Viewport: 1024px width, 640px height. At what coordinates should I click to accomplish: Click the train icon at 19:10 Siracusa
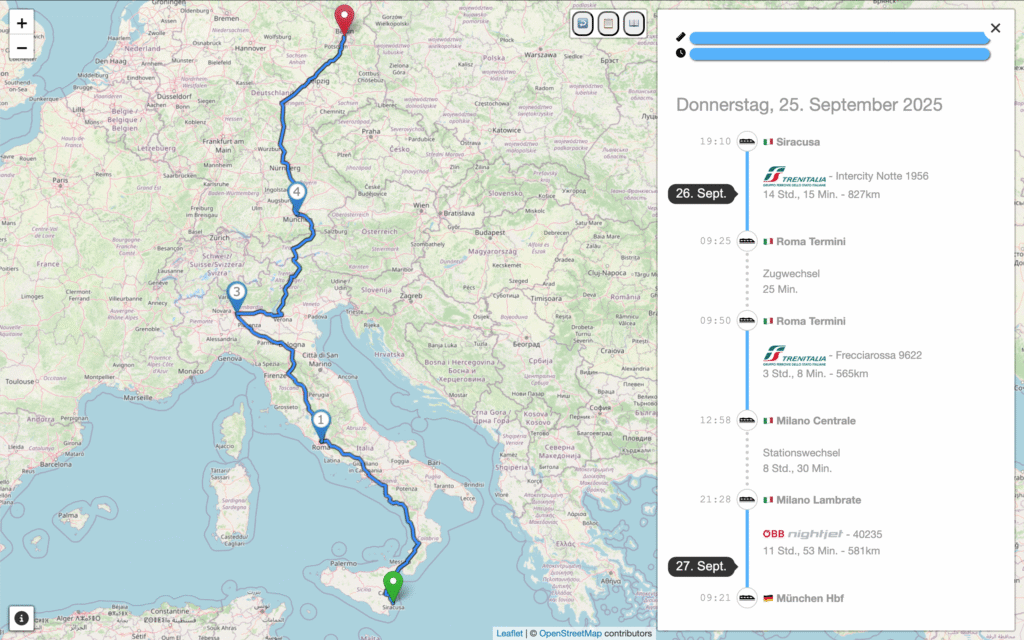(747, 142)
